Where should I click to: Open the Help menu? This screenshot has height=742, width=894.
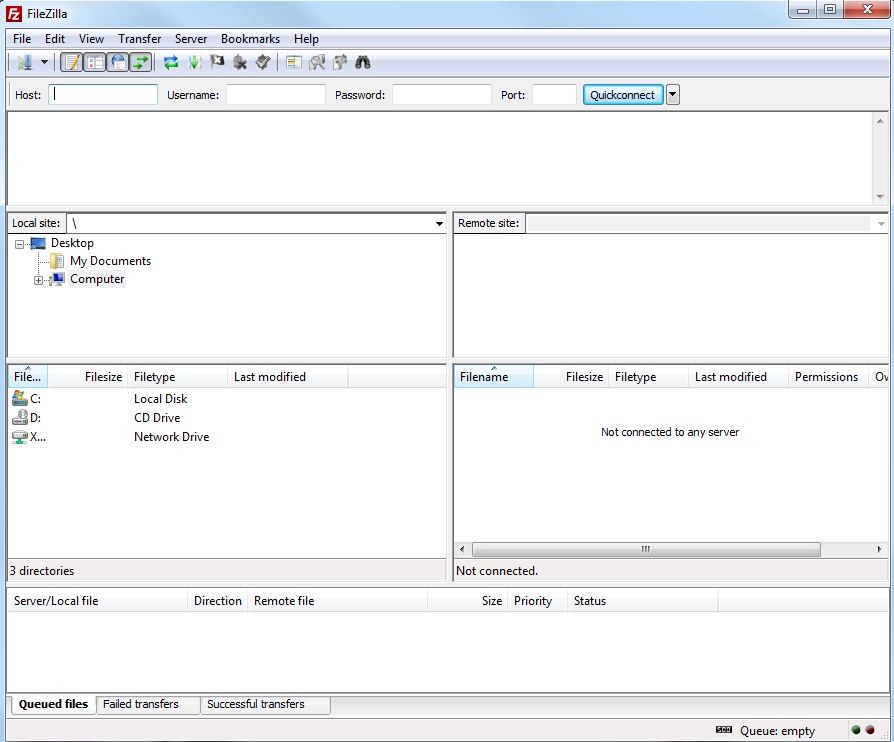click(x=306, y=39)
